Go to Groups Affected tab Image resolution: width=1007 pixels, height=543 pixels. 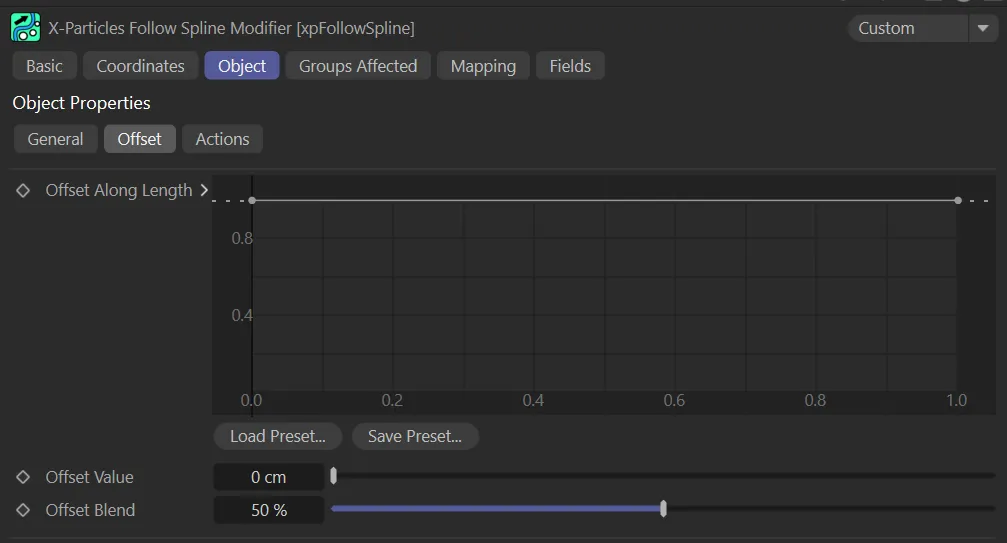coord(358,66)
